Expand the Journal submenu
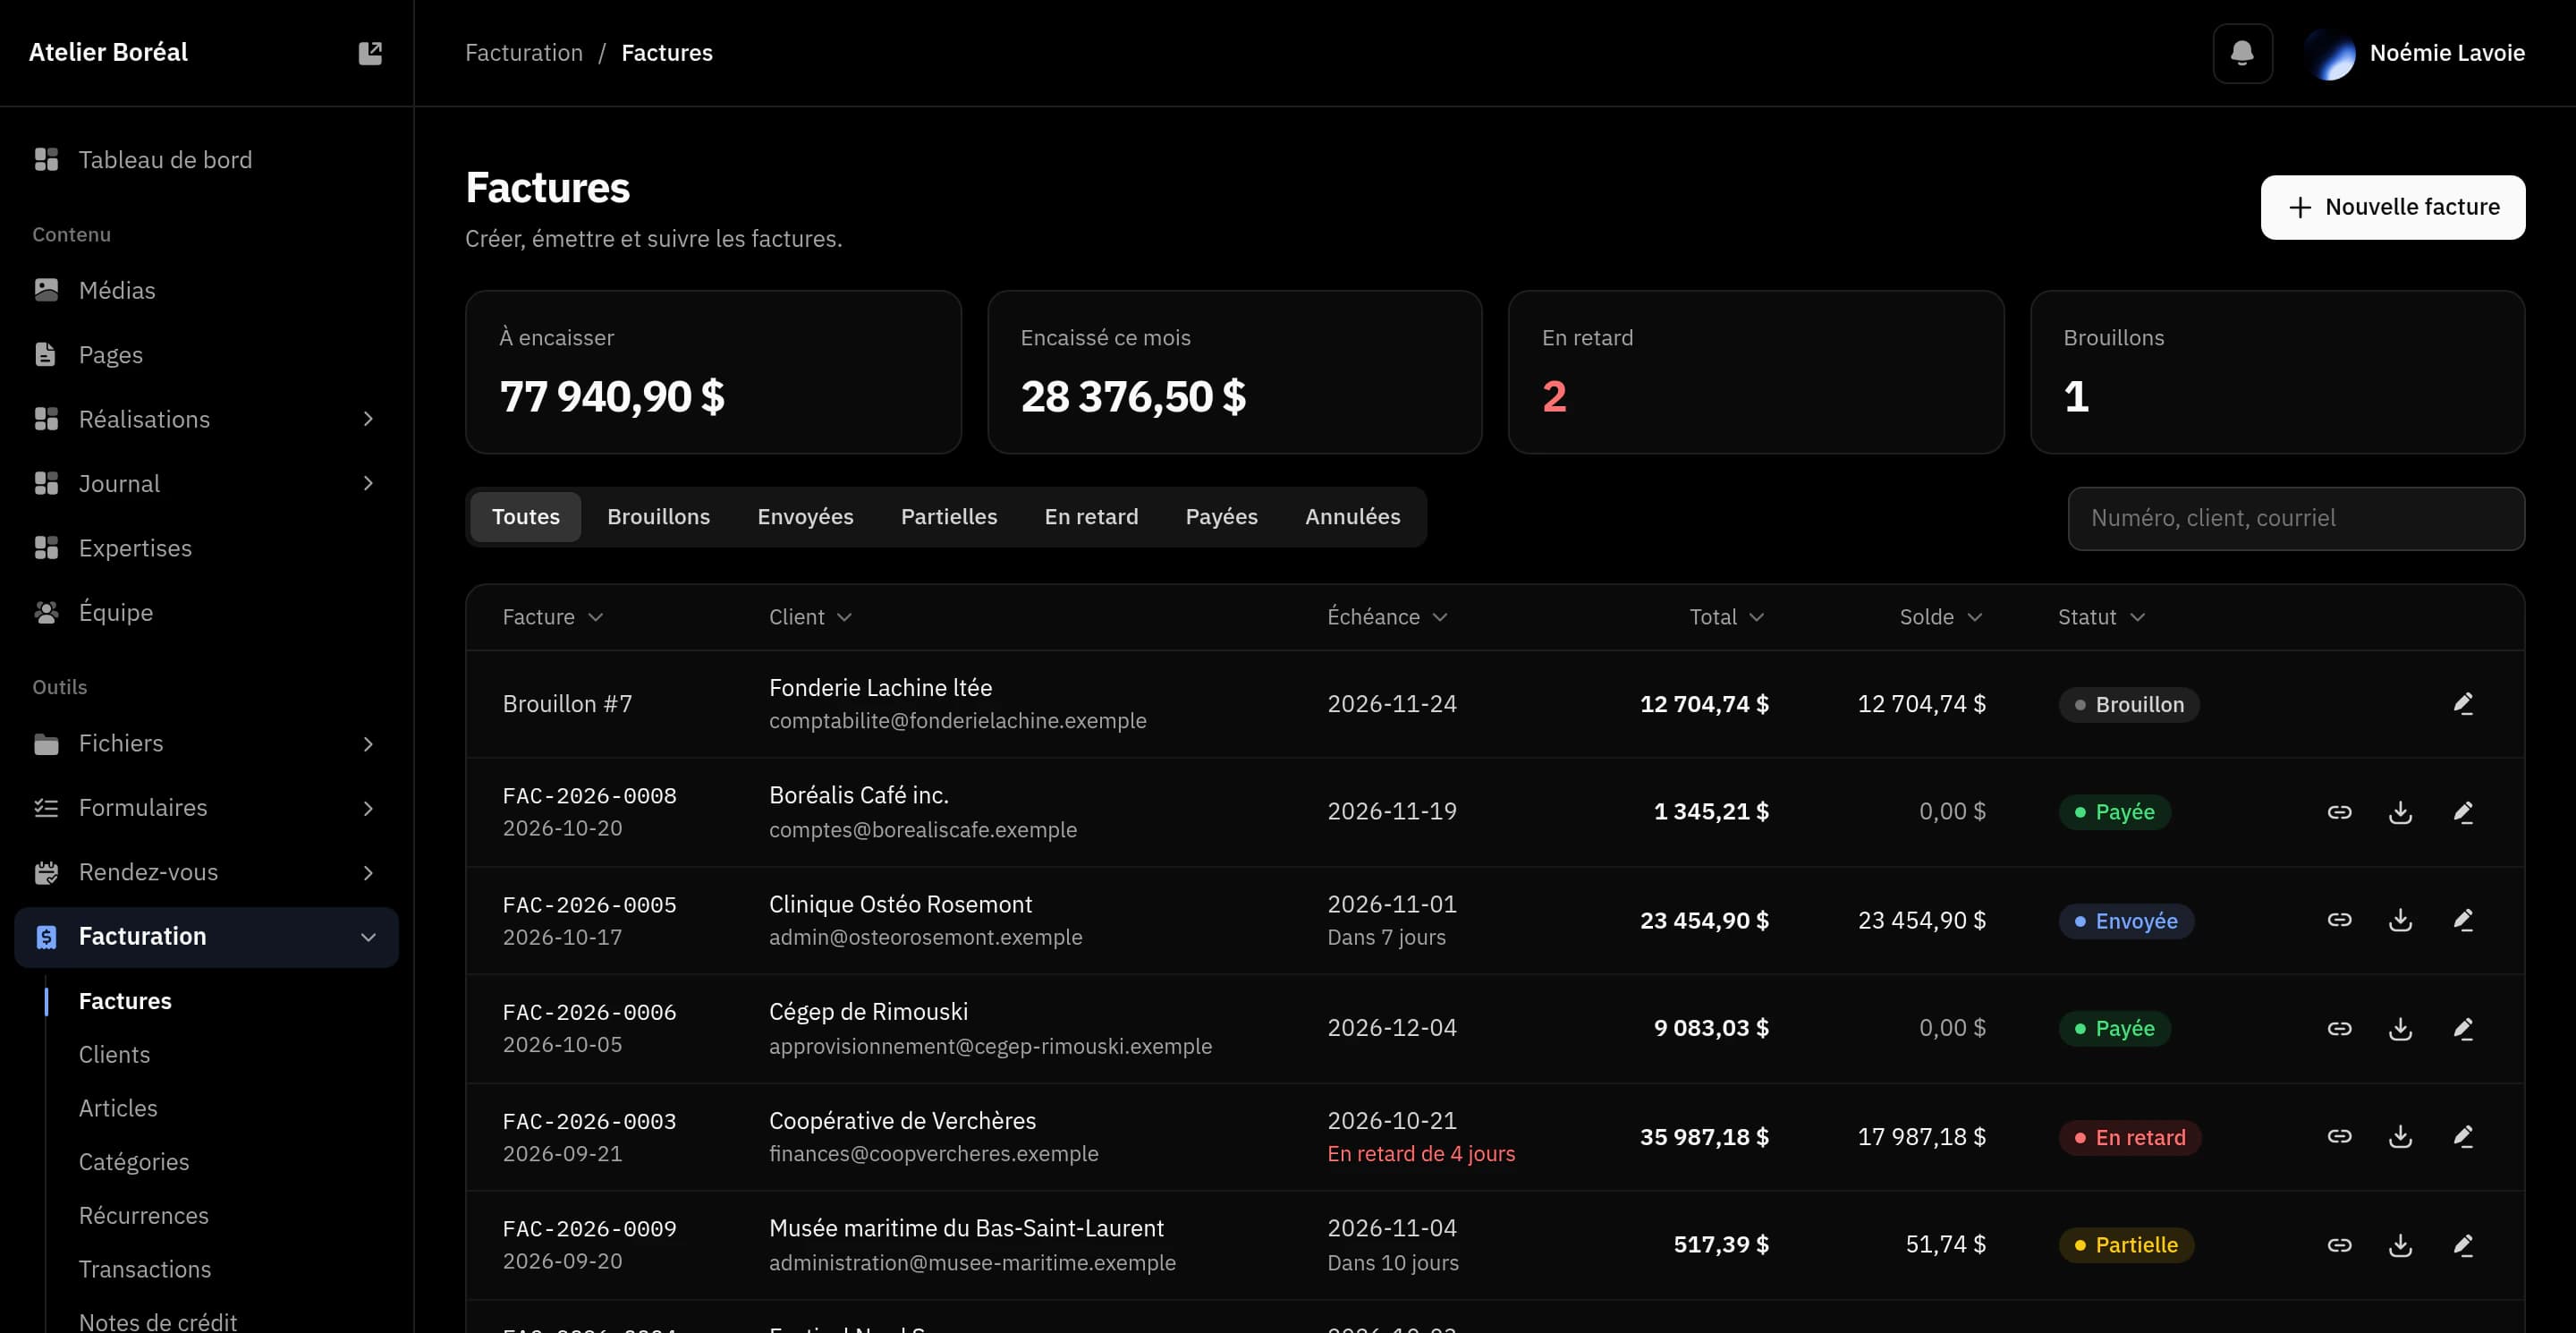 point(368,484)
